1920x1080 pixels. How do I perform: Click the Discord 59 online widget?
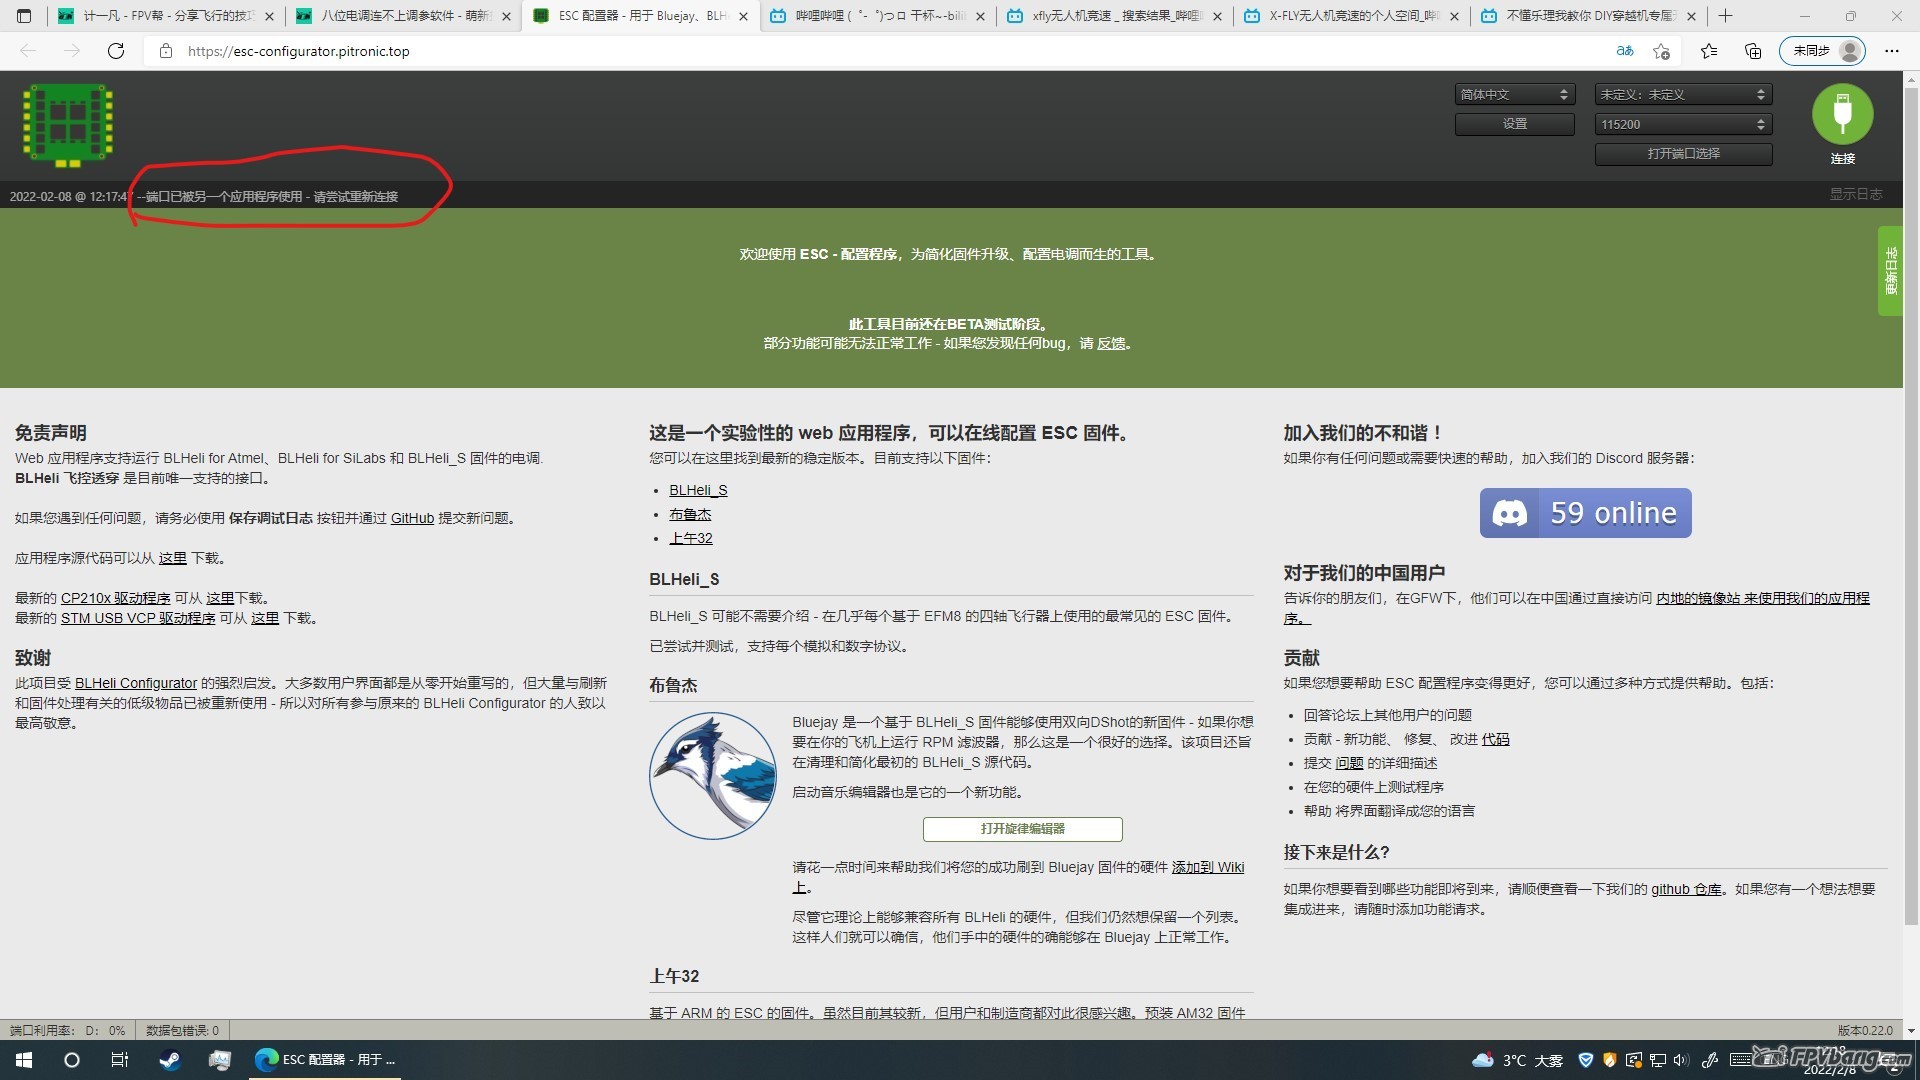point(1585,513)
